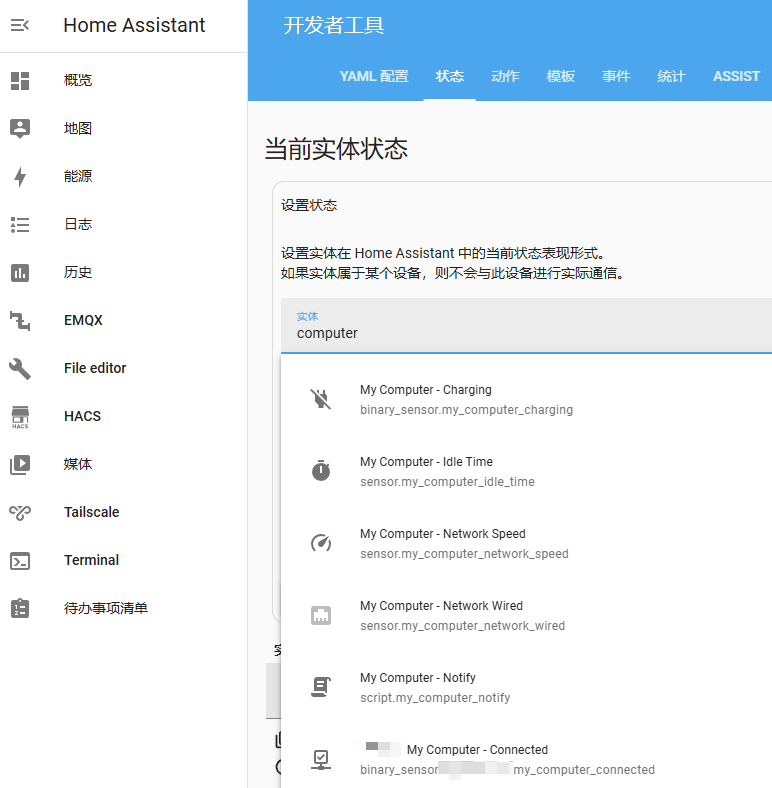This screenshot has height=788, width=772.
Task: Go to the 统计 statistics tab
Action: click(x=671, y=77)
